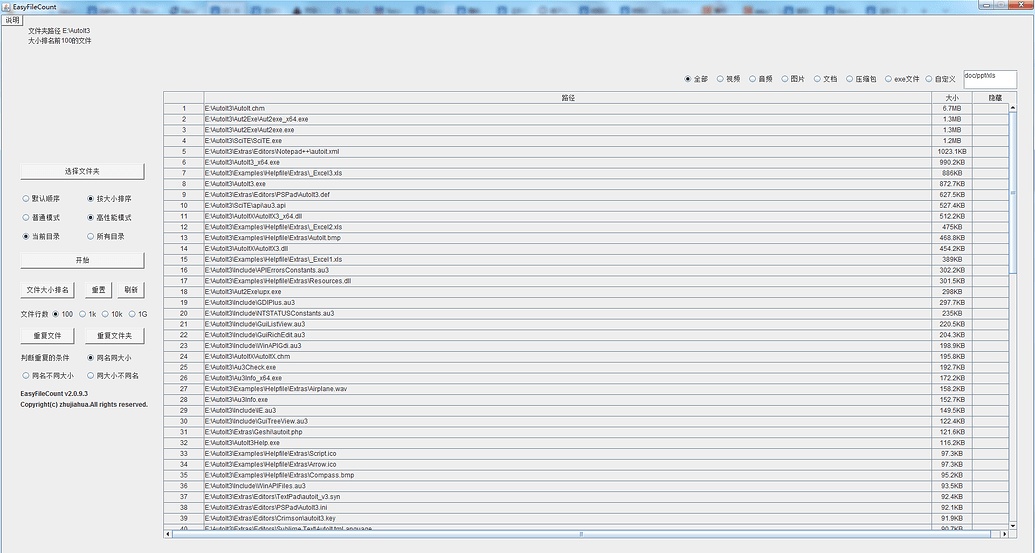
Task: Select the 文档 file type filter
Action: [x=825, y=79]
